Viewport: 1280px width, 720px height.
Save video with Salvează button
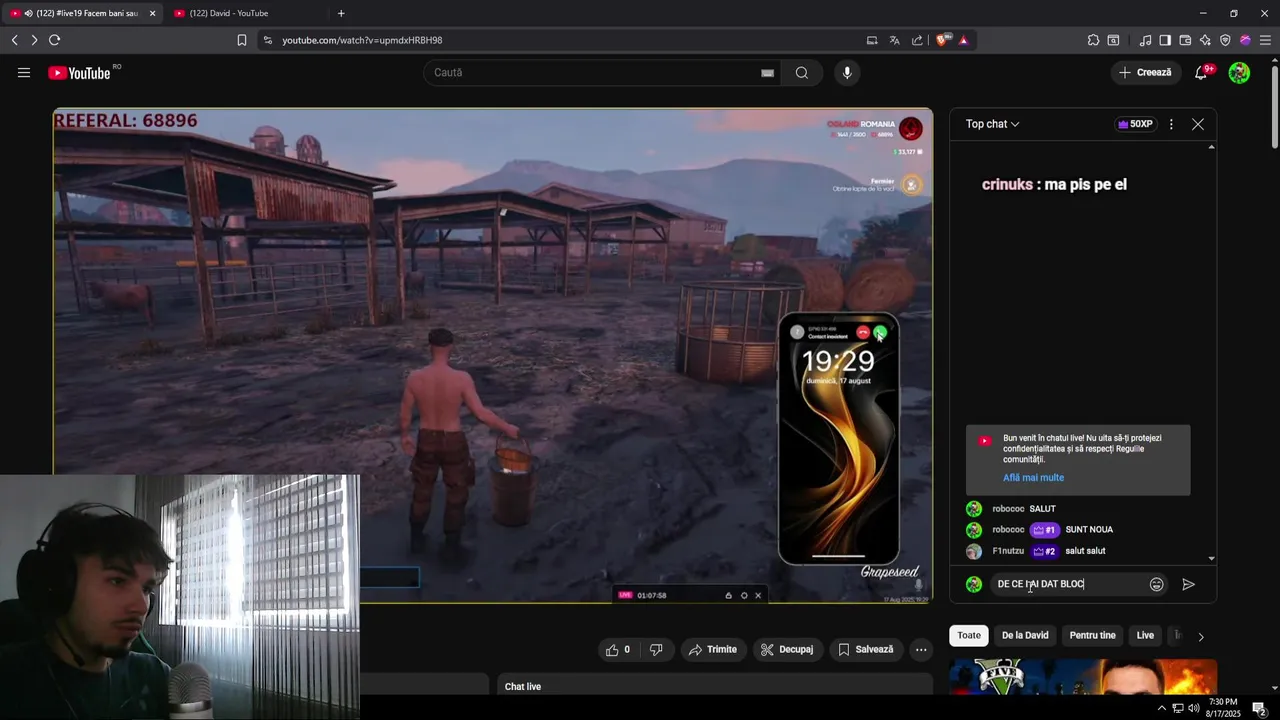[x=866, y=650]
